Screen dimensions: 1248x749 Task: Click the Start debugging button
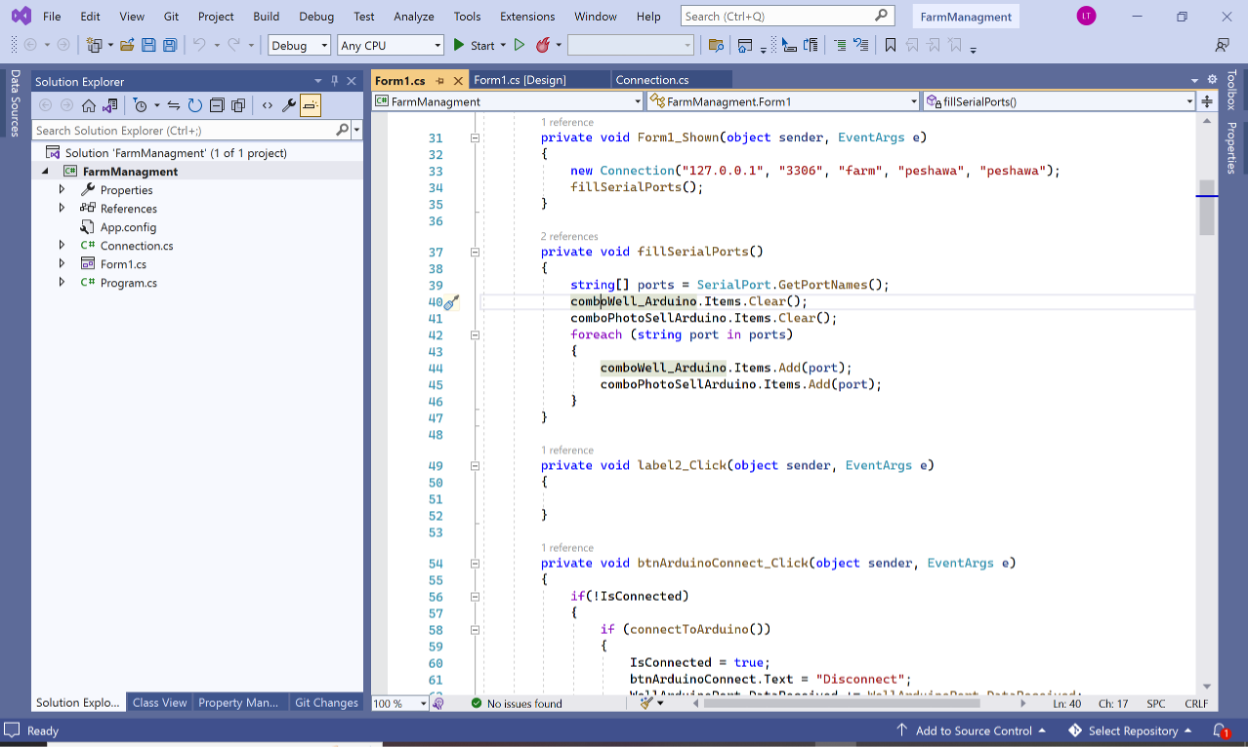click(x=474, y=45)
